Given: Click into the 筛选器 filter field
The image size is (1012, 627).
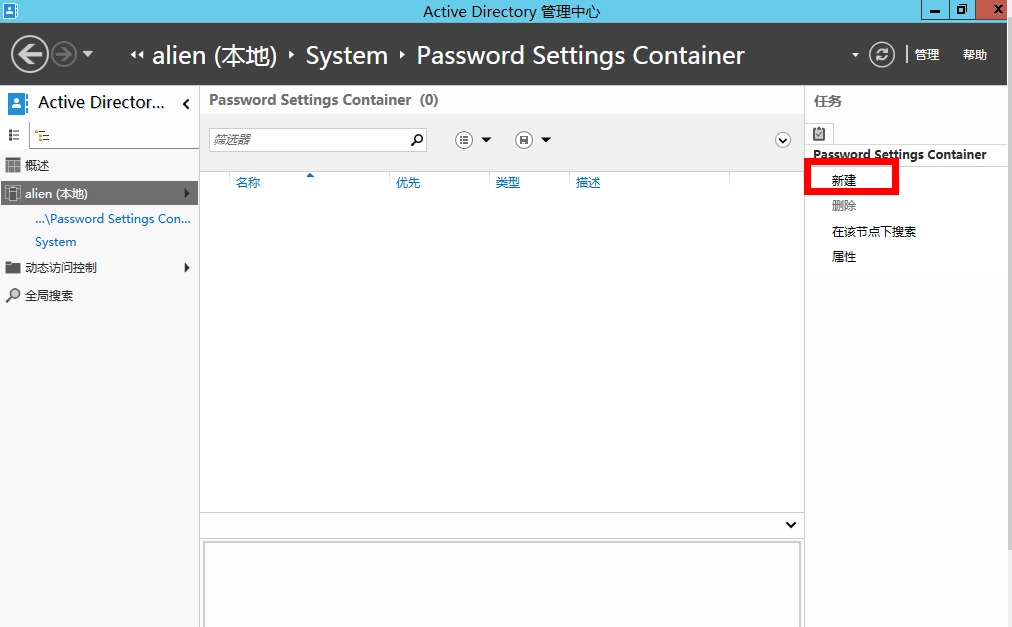Looking at the screenshot, I should point(308,140).
